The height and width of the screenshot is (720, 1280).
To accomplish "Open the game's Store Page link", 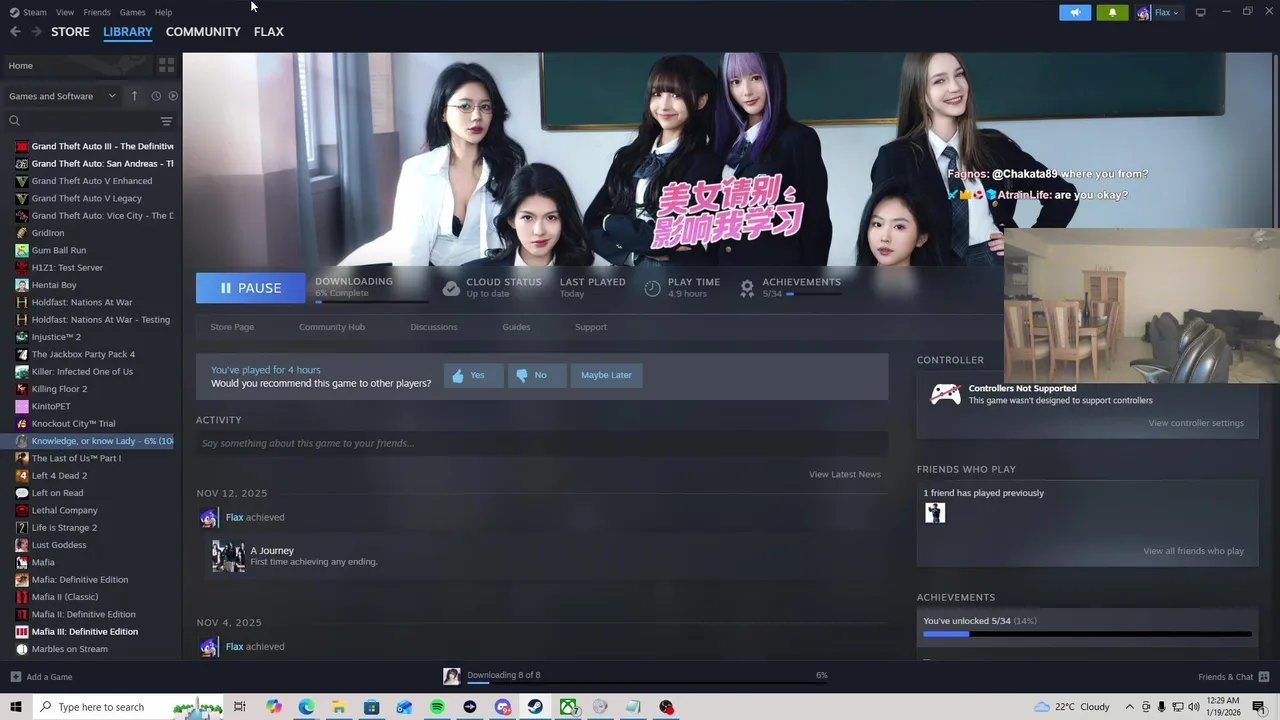I will pos(232,327).
